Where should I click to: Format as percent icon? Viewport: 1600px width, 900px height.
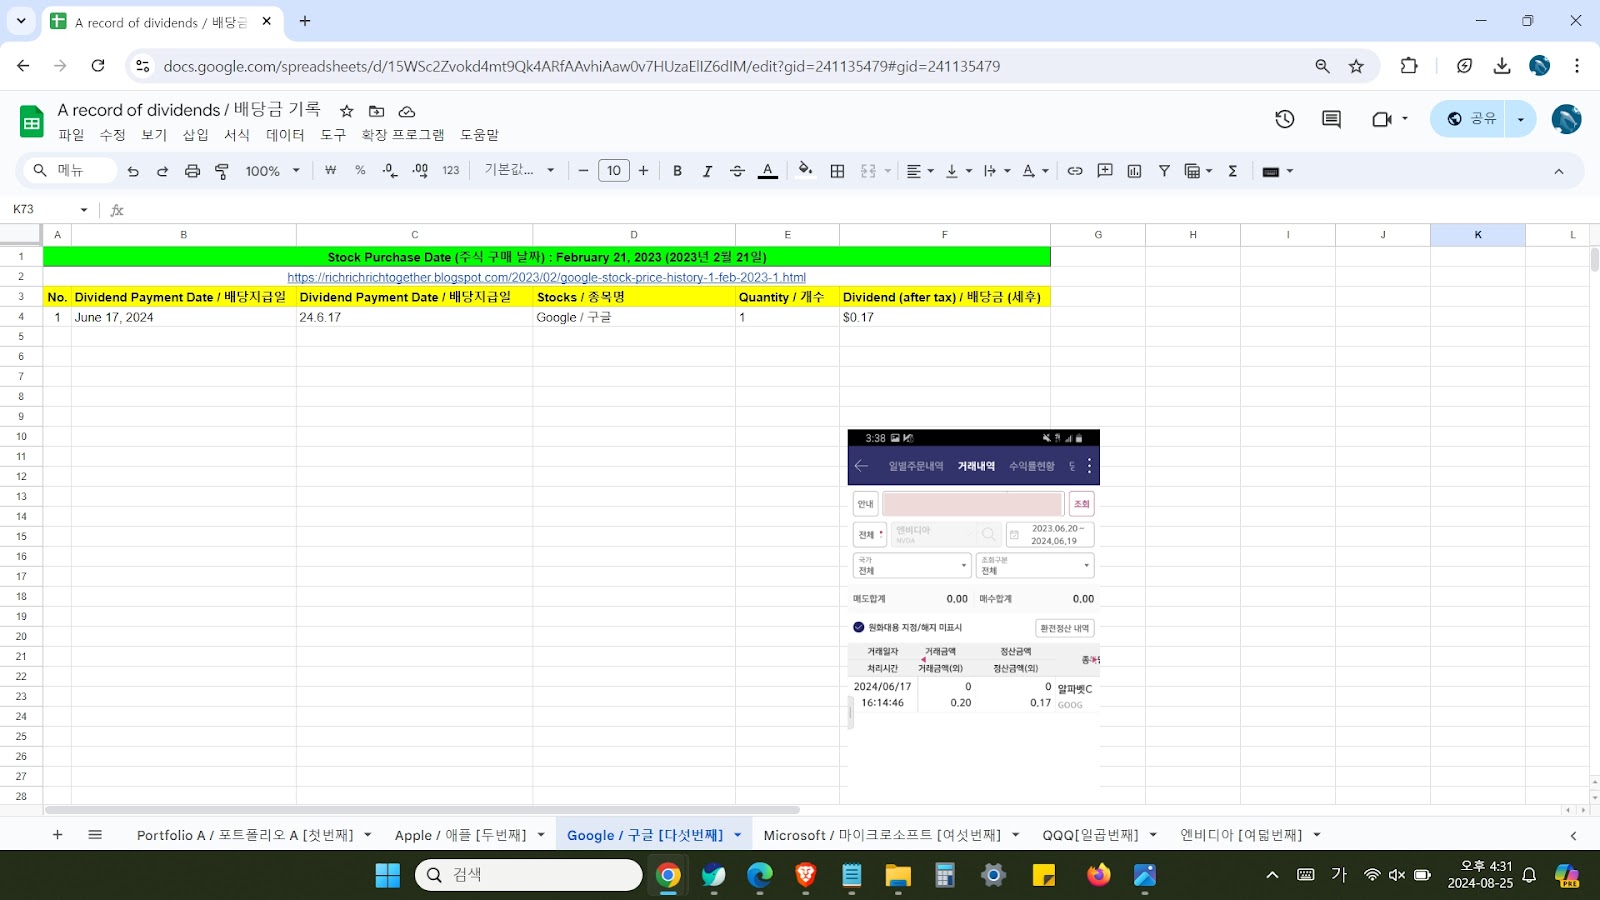360,171
